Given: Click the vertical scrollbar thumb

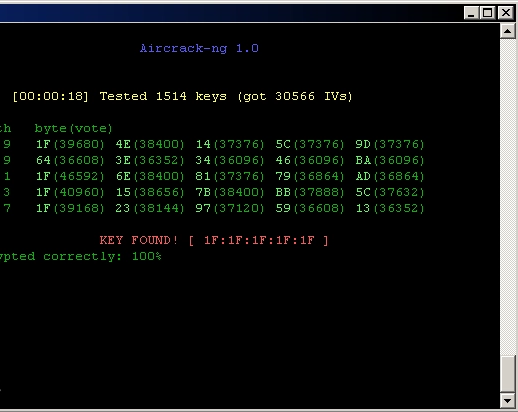Looking at the screenshot, I should point(508,374).
